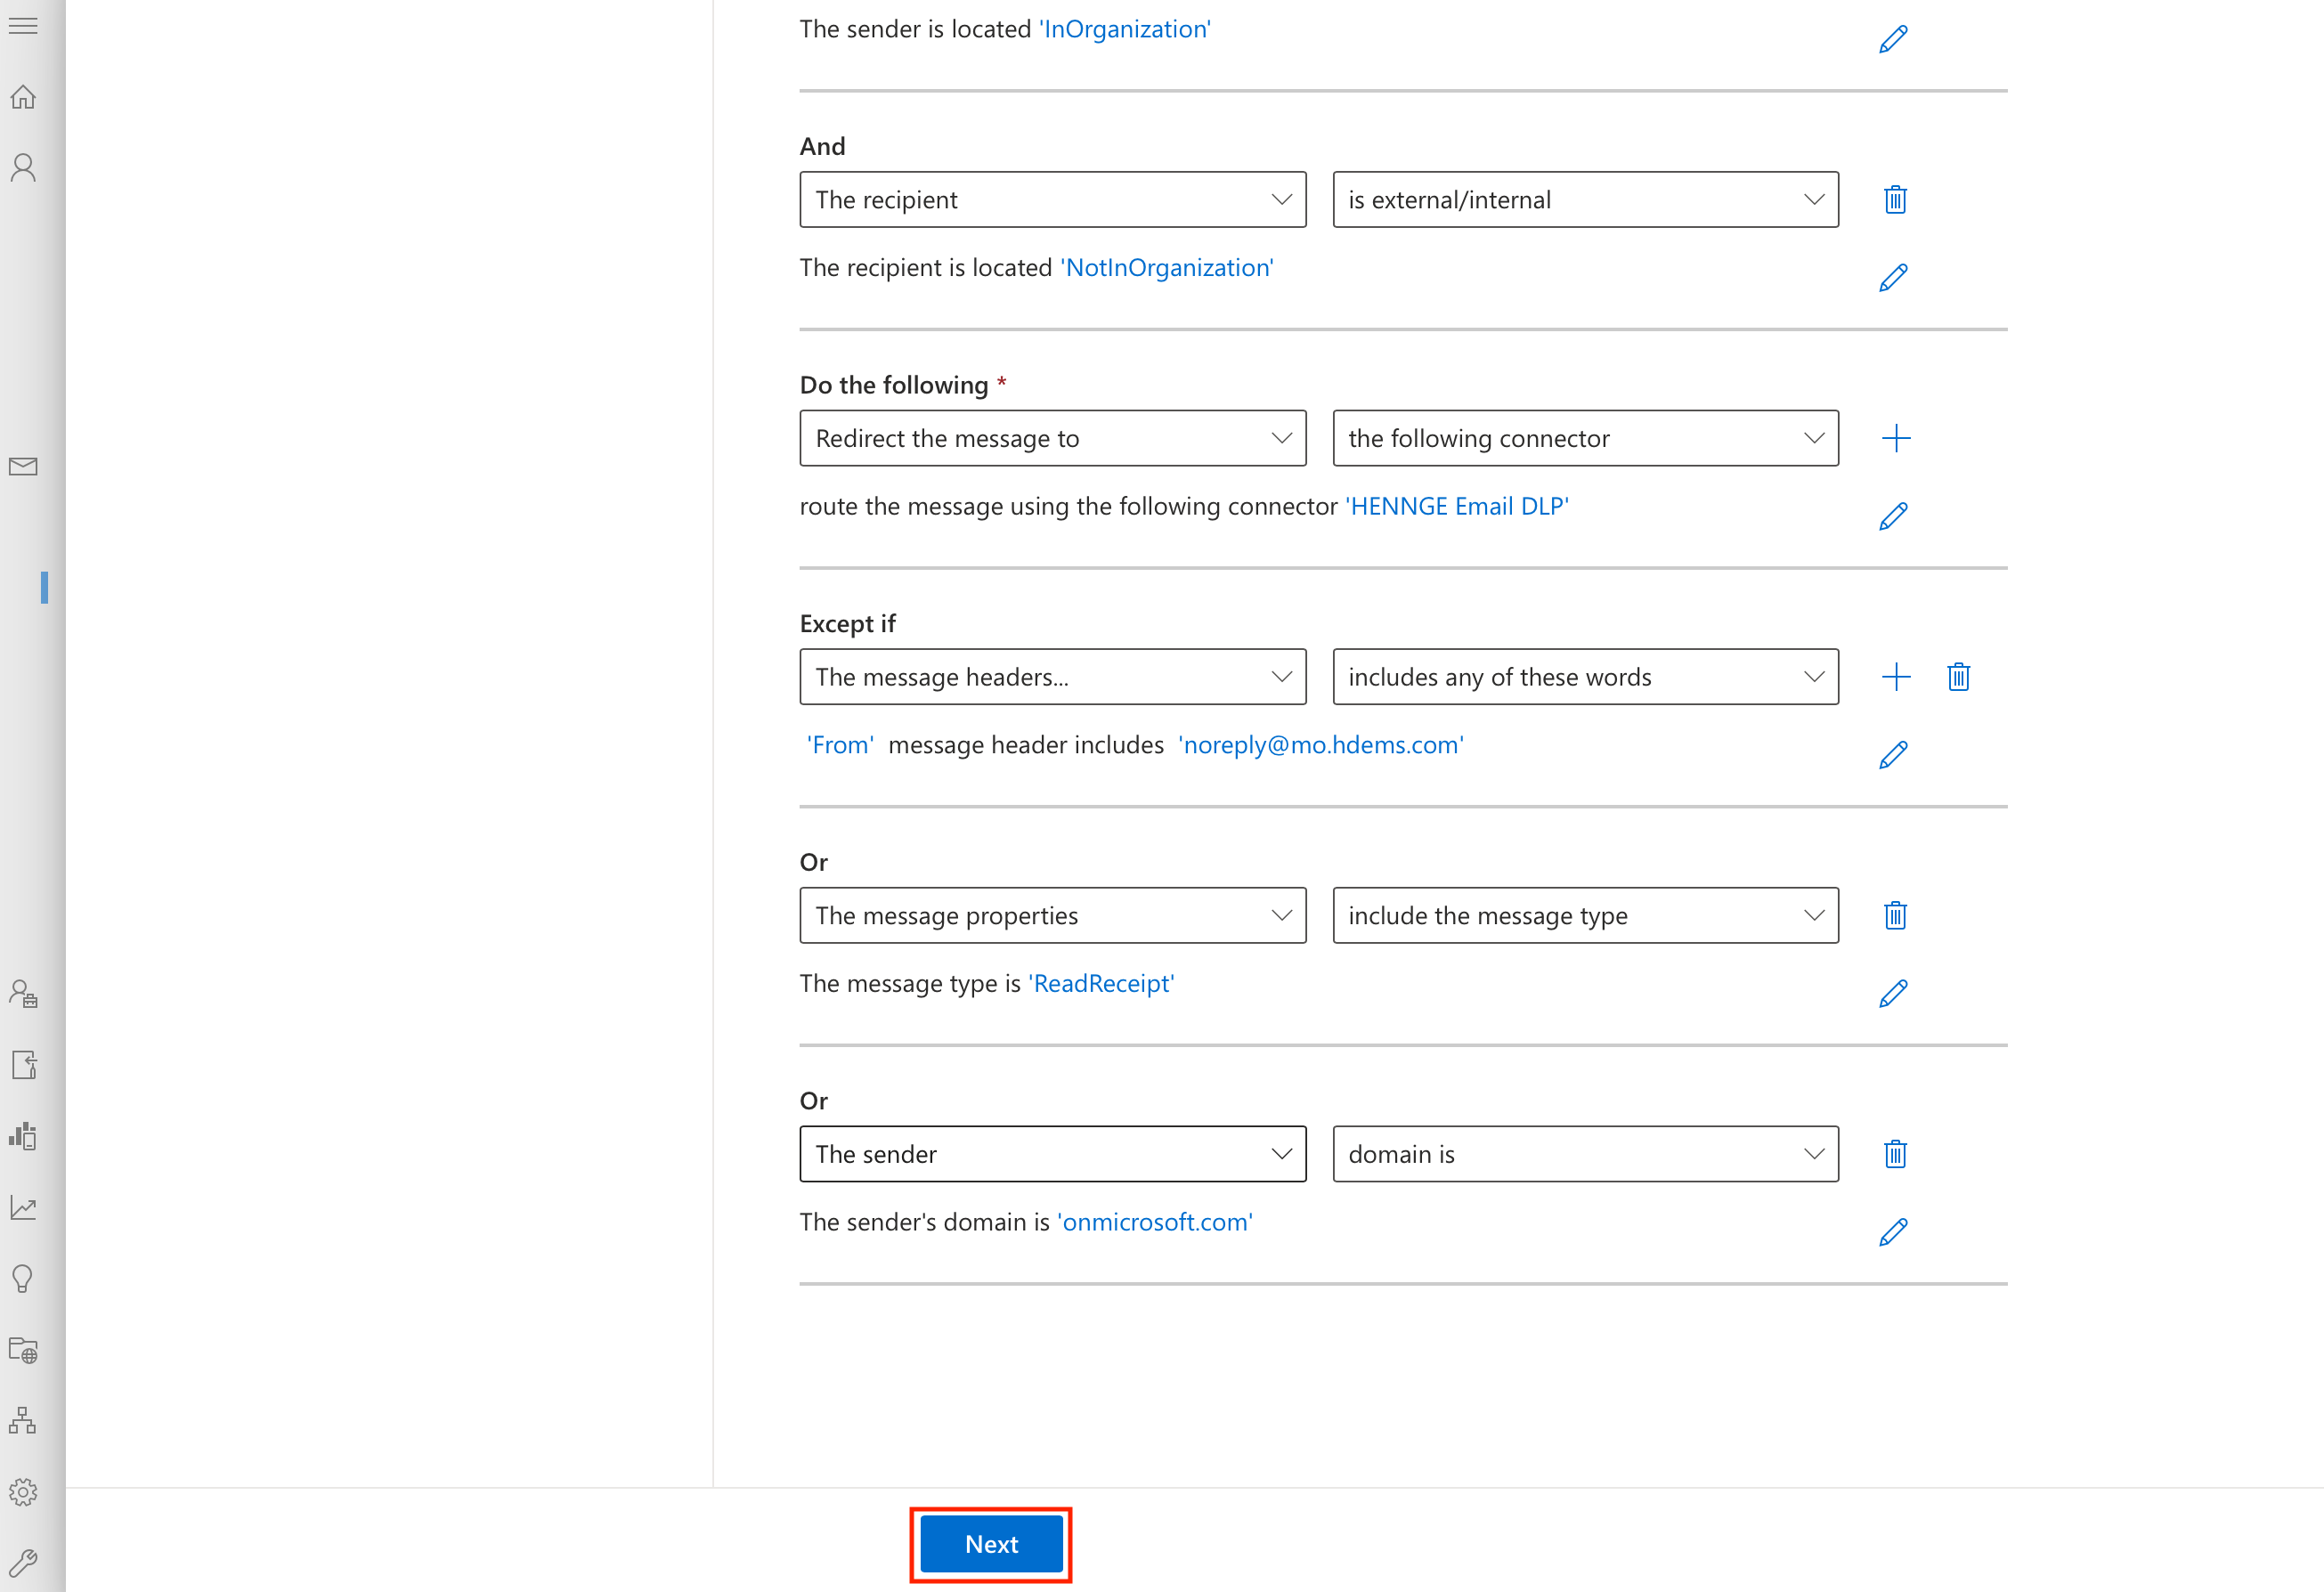Click the 'NotInOrganization' link
2324x1592 pixels.
point(1167,268)
